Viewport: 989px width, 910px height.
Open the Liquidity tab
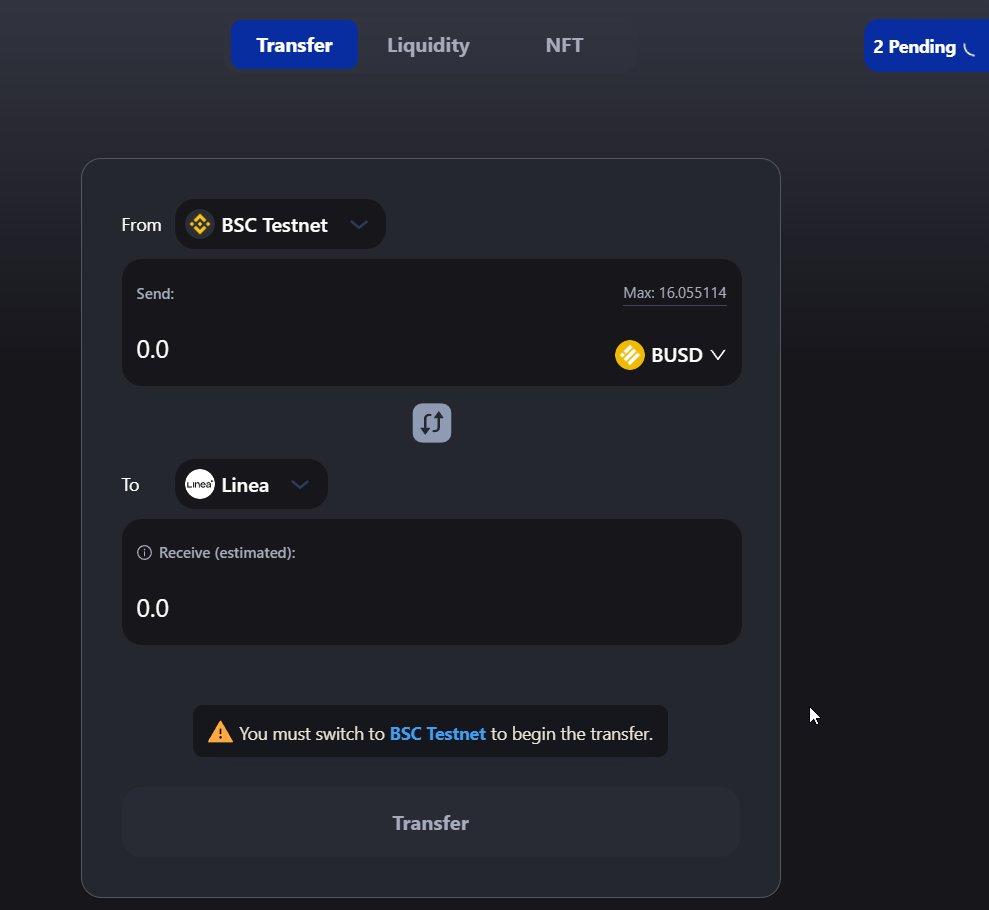tap(428, 45)
